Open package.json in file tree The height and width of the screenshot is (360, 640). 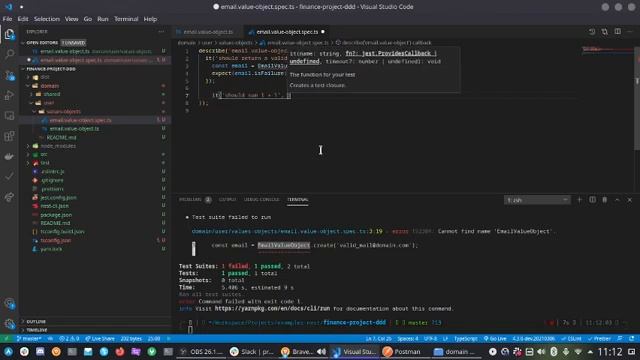point(56,215)
